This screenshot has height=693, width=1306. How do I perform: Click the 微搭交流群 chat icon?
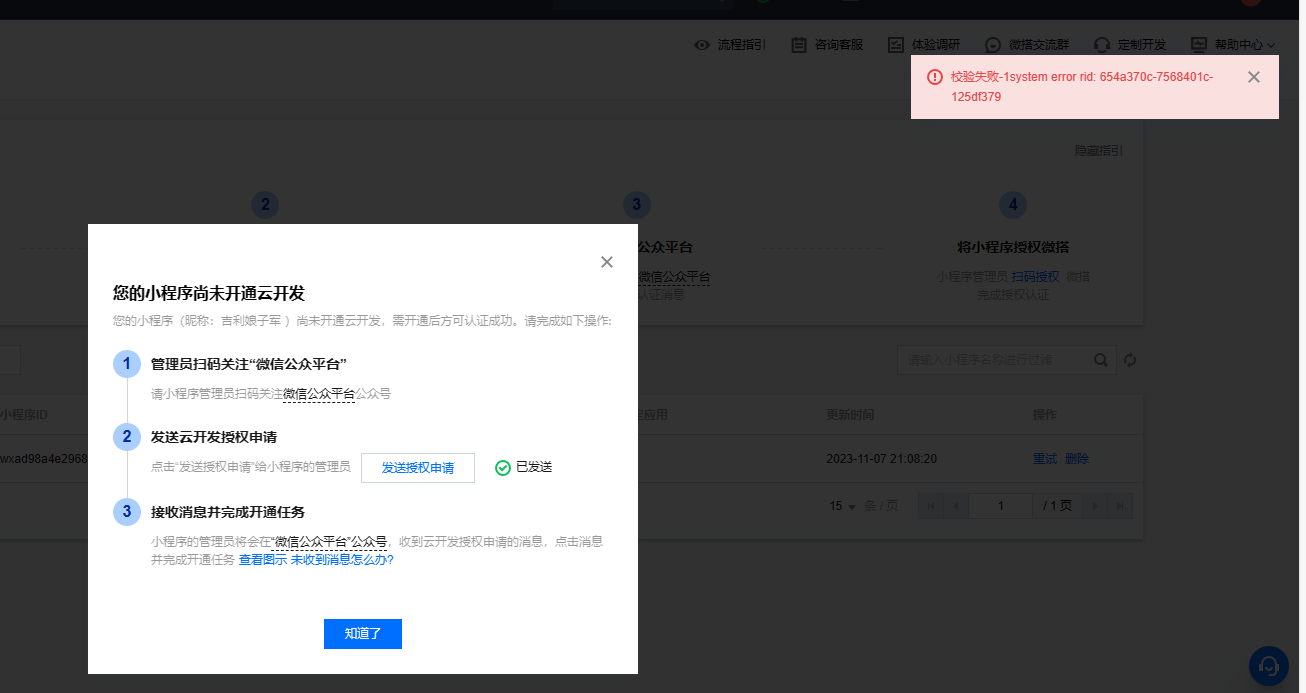(993, 45)
